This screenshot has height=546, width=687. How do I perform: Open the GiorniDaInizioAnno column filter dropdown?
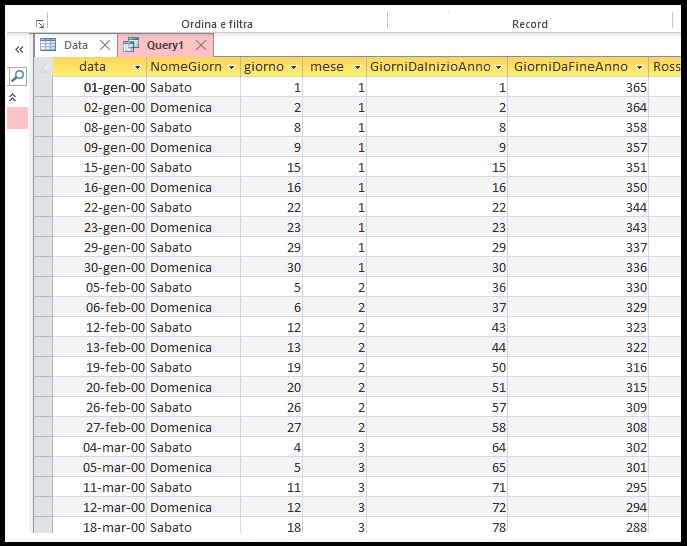499,67
